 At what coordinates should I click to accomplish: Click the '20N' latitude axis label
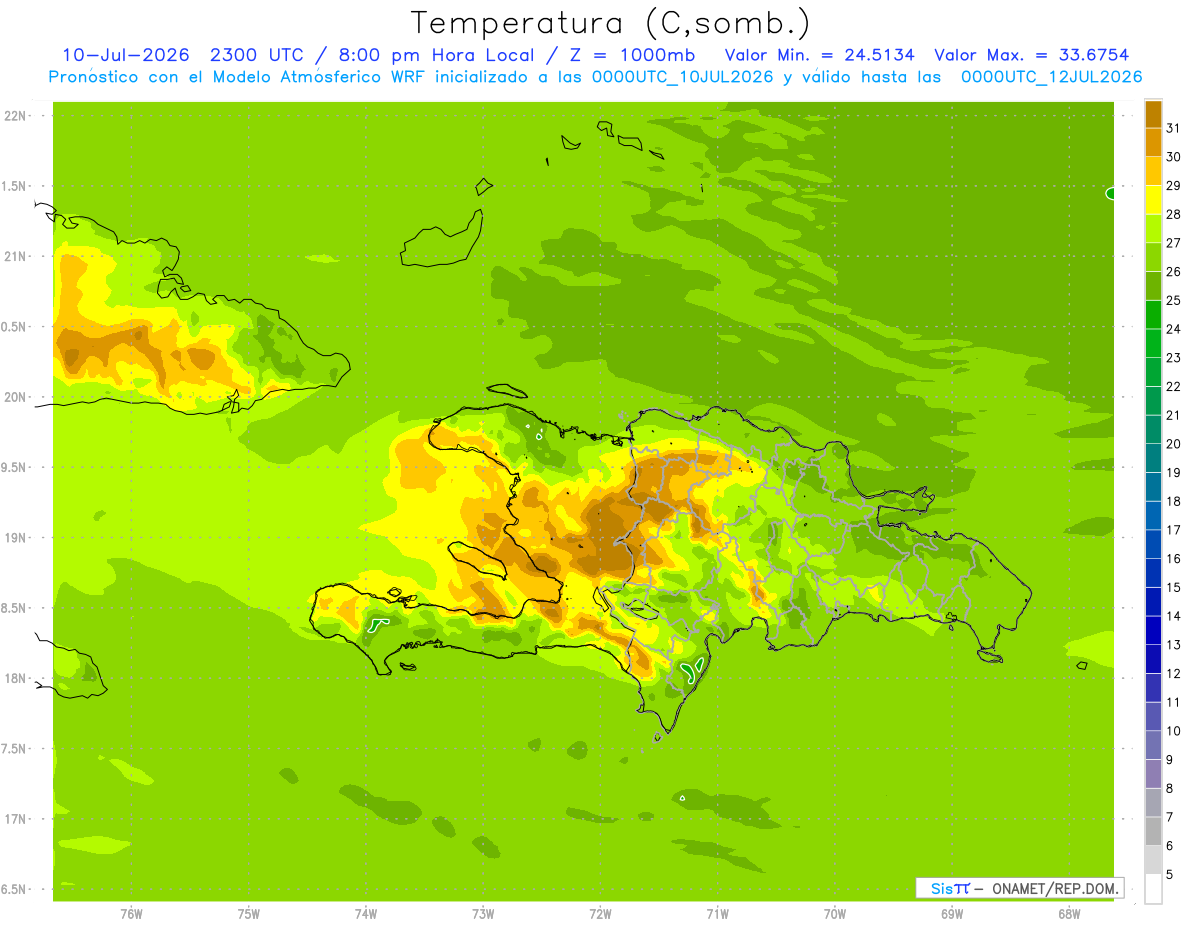[x=15, y=397]
